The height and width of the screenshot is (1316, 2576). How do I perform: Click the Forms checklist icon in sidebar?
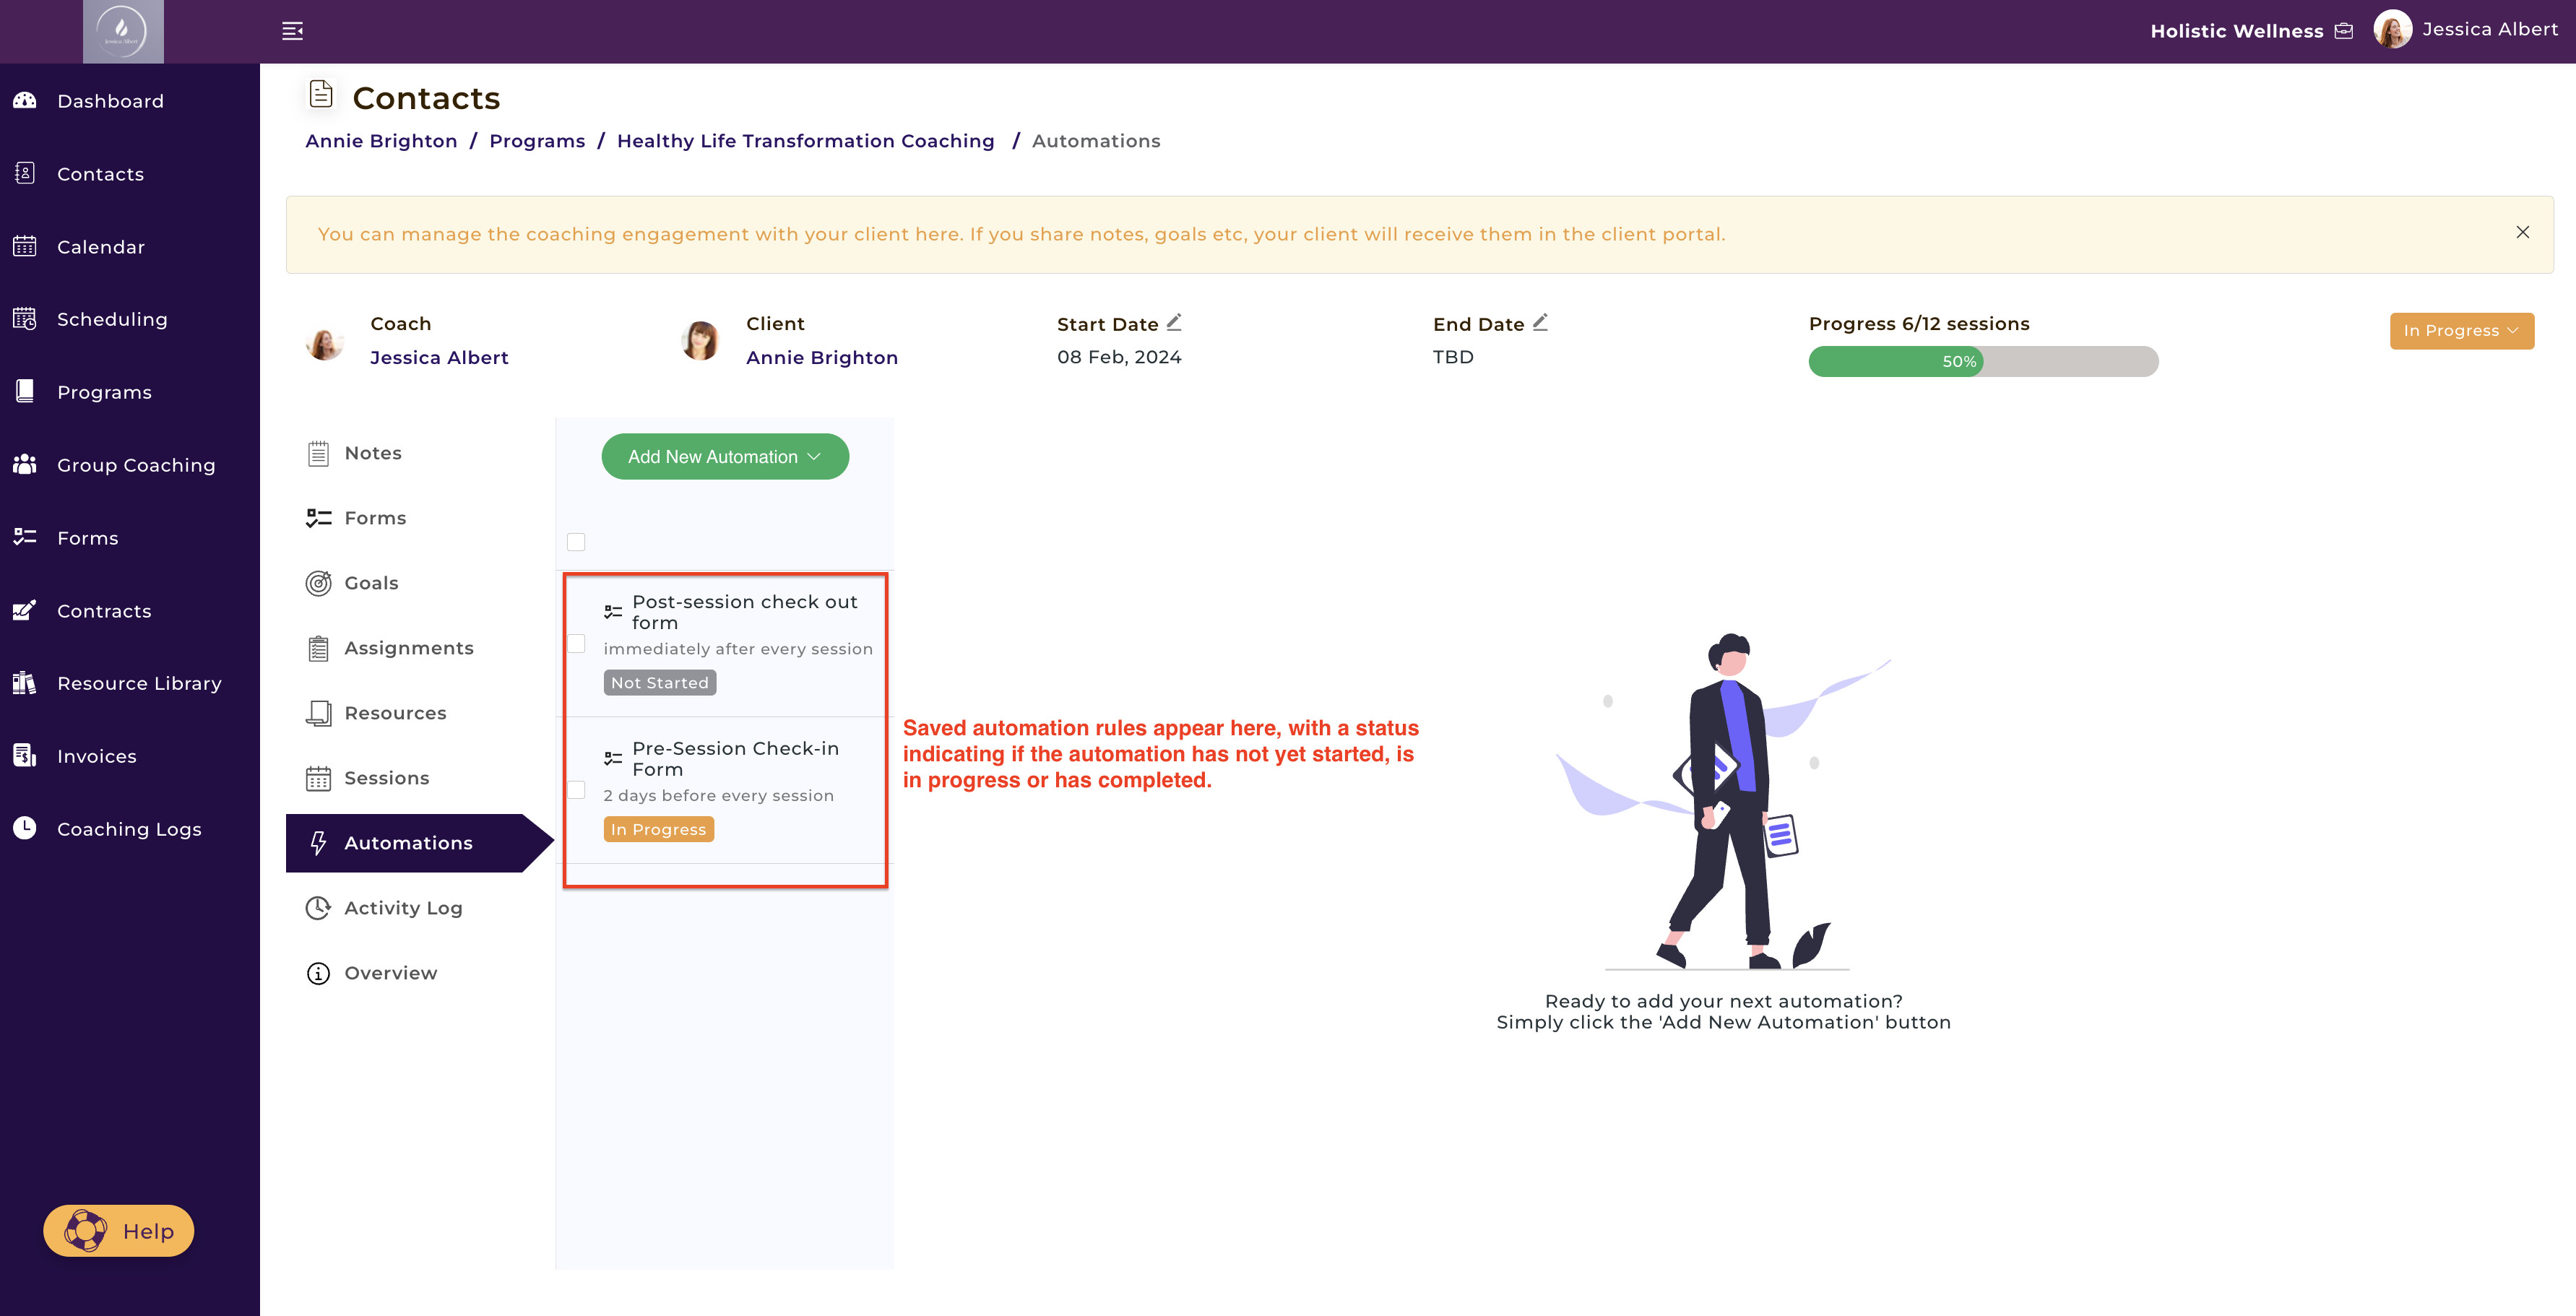pos(25,537)
